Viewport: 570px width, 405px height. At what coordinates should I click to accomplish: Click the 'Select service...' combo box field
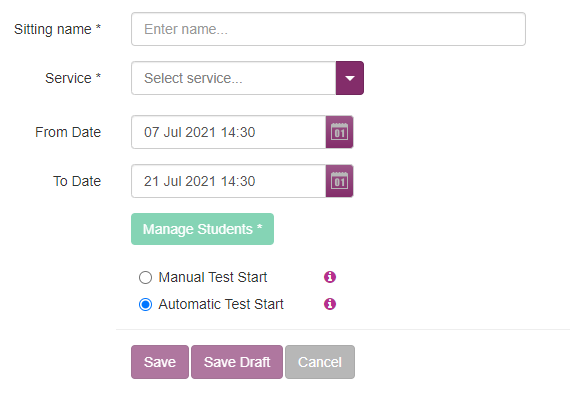pyautogui.click(x=233, y=78)
